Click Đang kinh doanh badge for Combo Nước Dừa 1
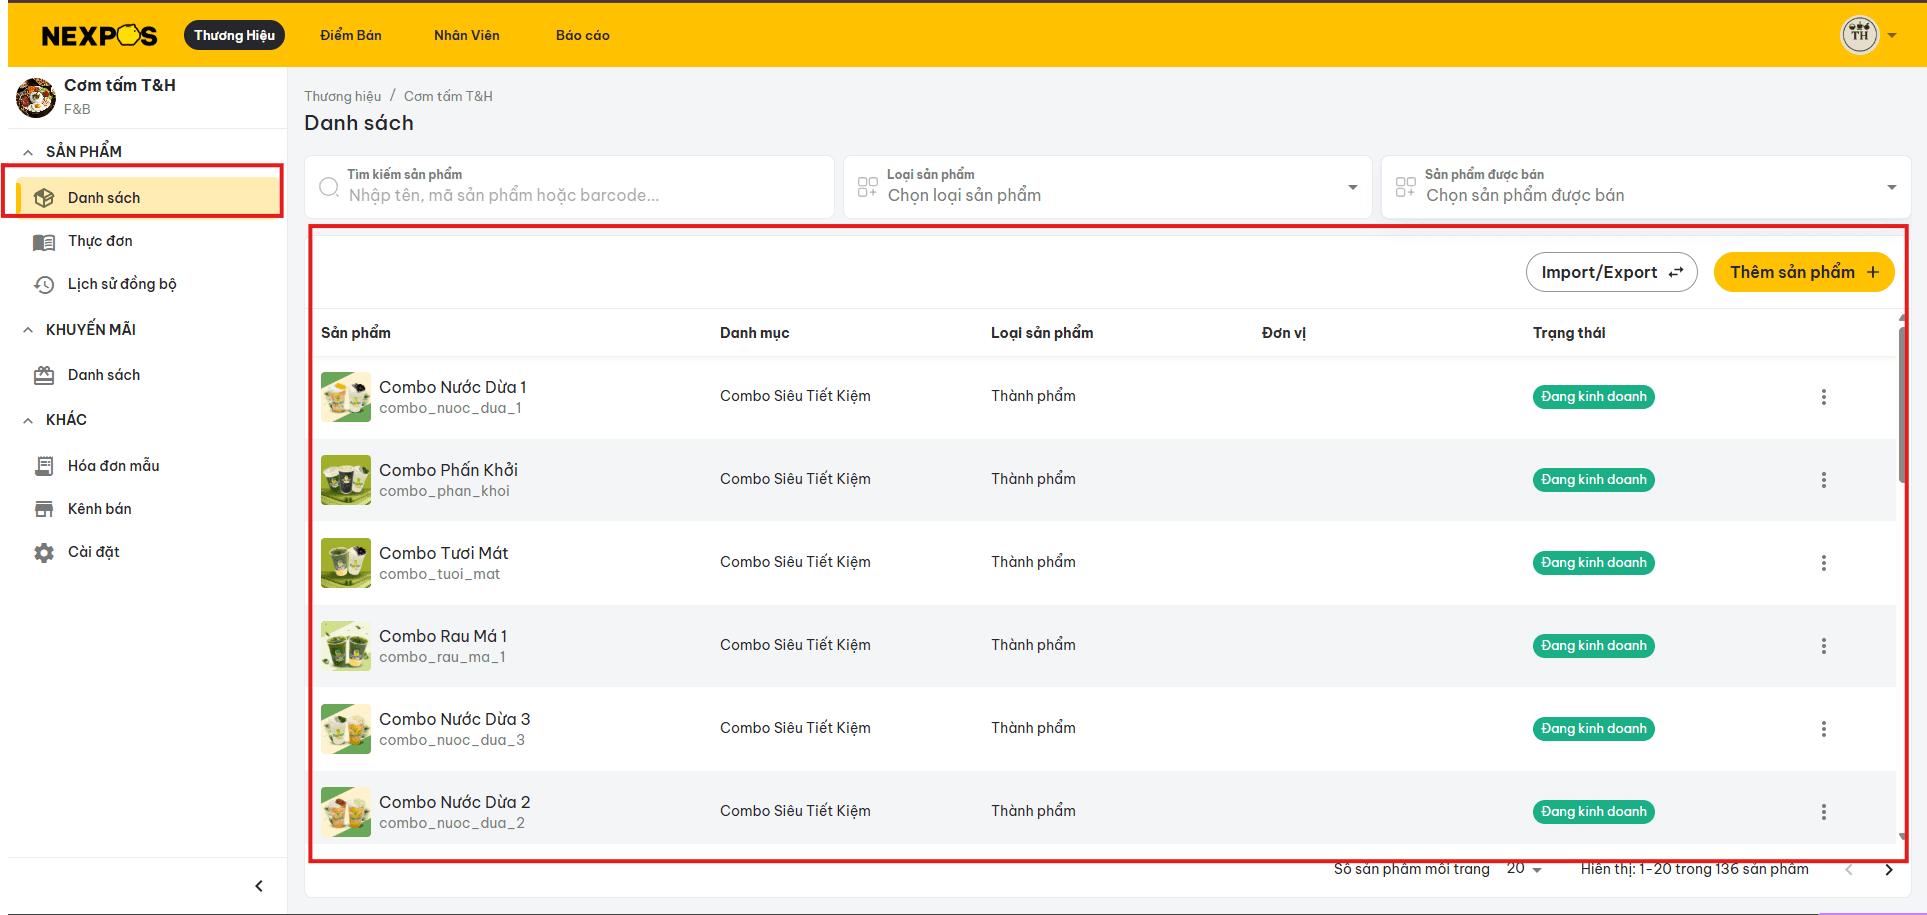Screen dimensions: 1927x915 1594,397
